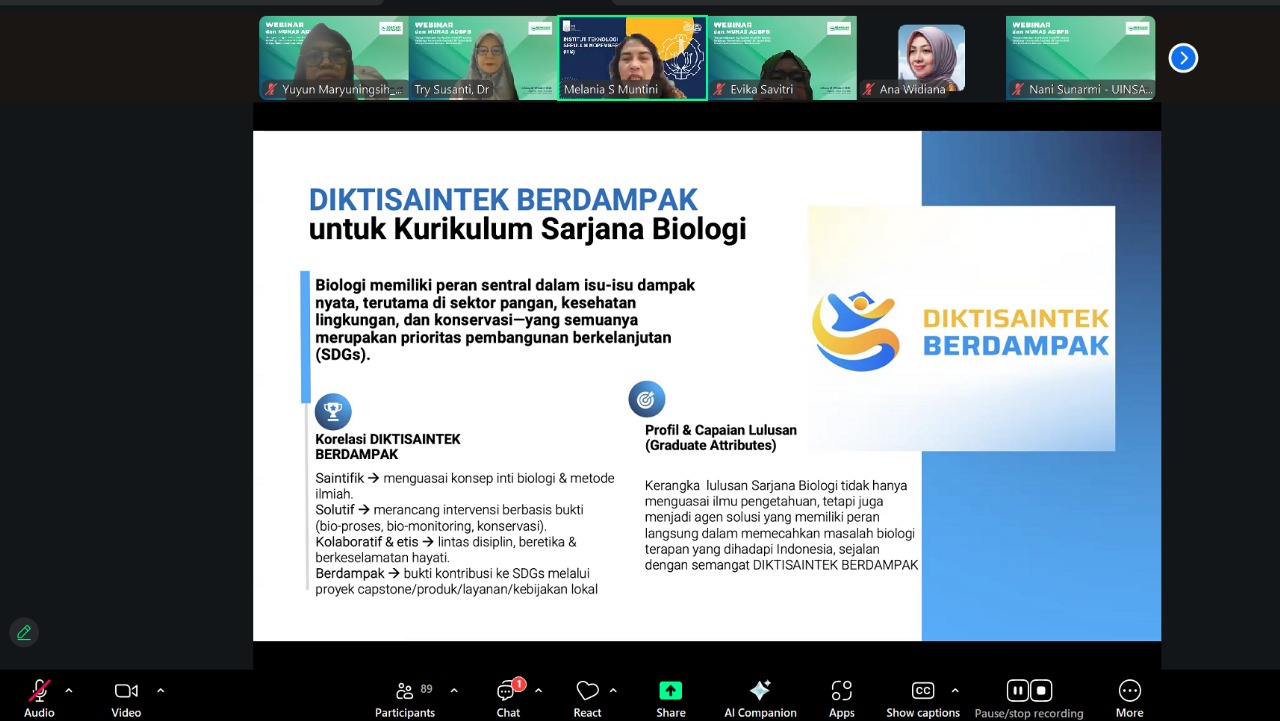Enable Show captions

(x=922, y=691)
